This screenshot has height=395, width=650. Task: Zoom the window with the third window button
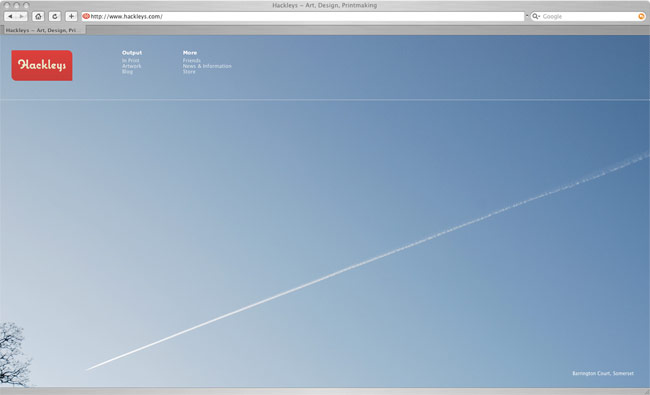(26, 5)
